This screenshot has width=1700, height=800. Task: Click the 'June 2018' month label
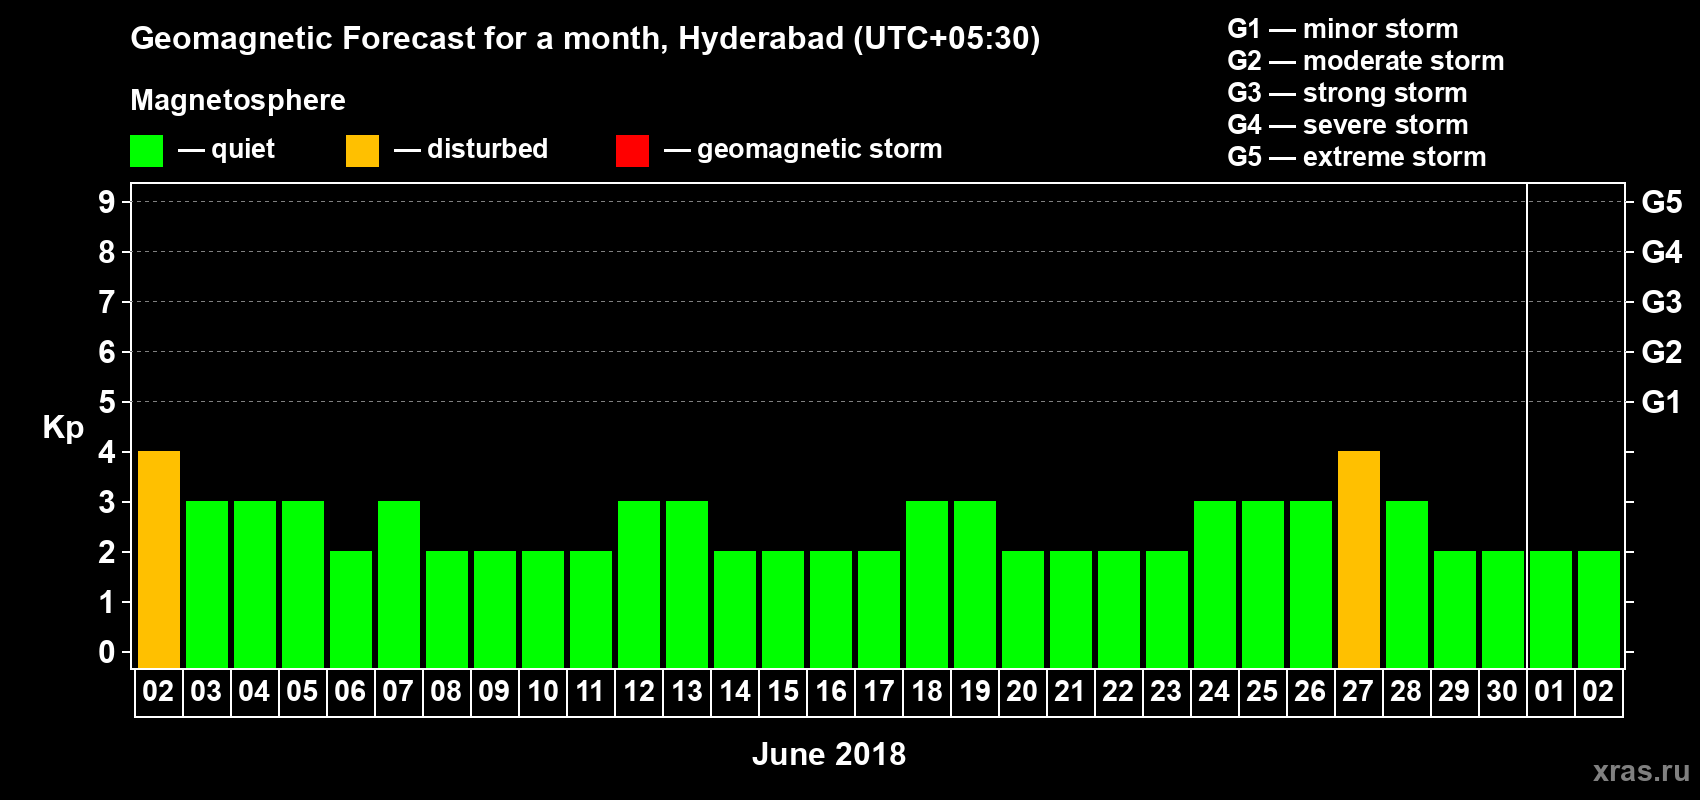point(829,754)
